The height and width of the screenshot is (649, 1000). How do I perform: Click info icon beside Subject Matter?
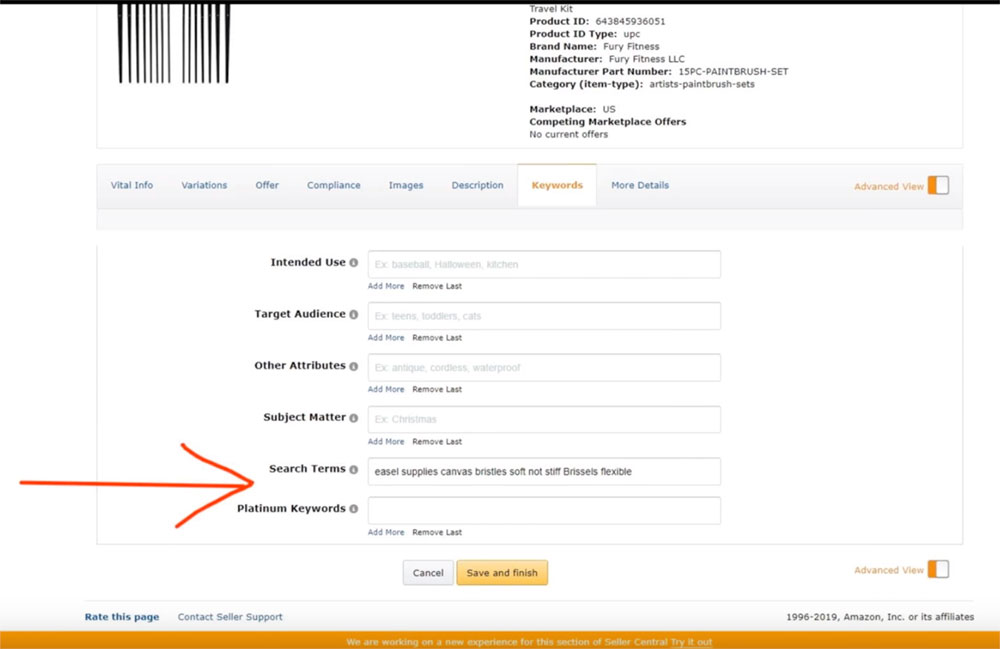pos(354,418)
